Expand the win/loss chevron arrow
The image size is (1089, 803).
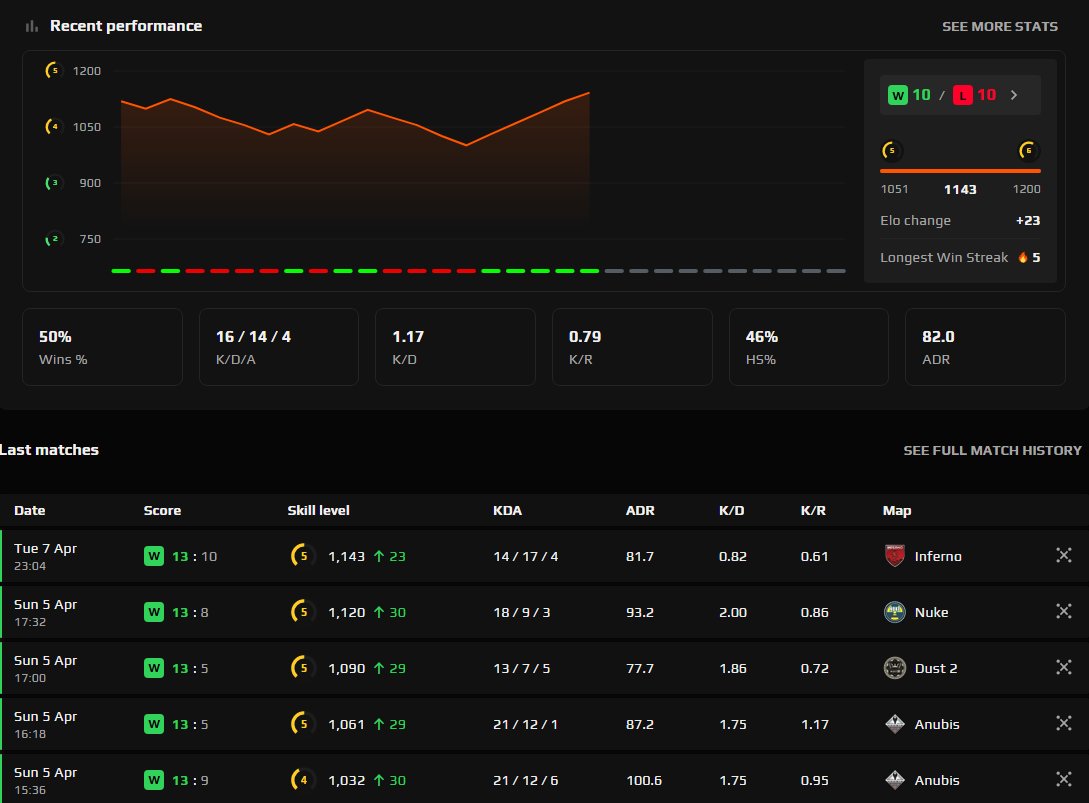click(x=1014, y=95)
